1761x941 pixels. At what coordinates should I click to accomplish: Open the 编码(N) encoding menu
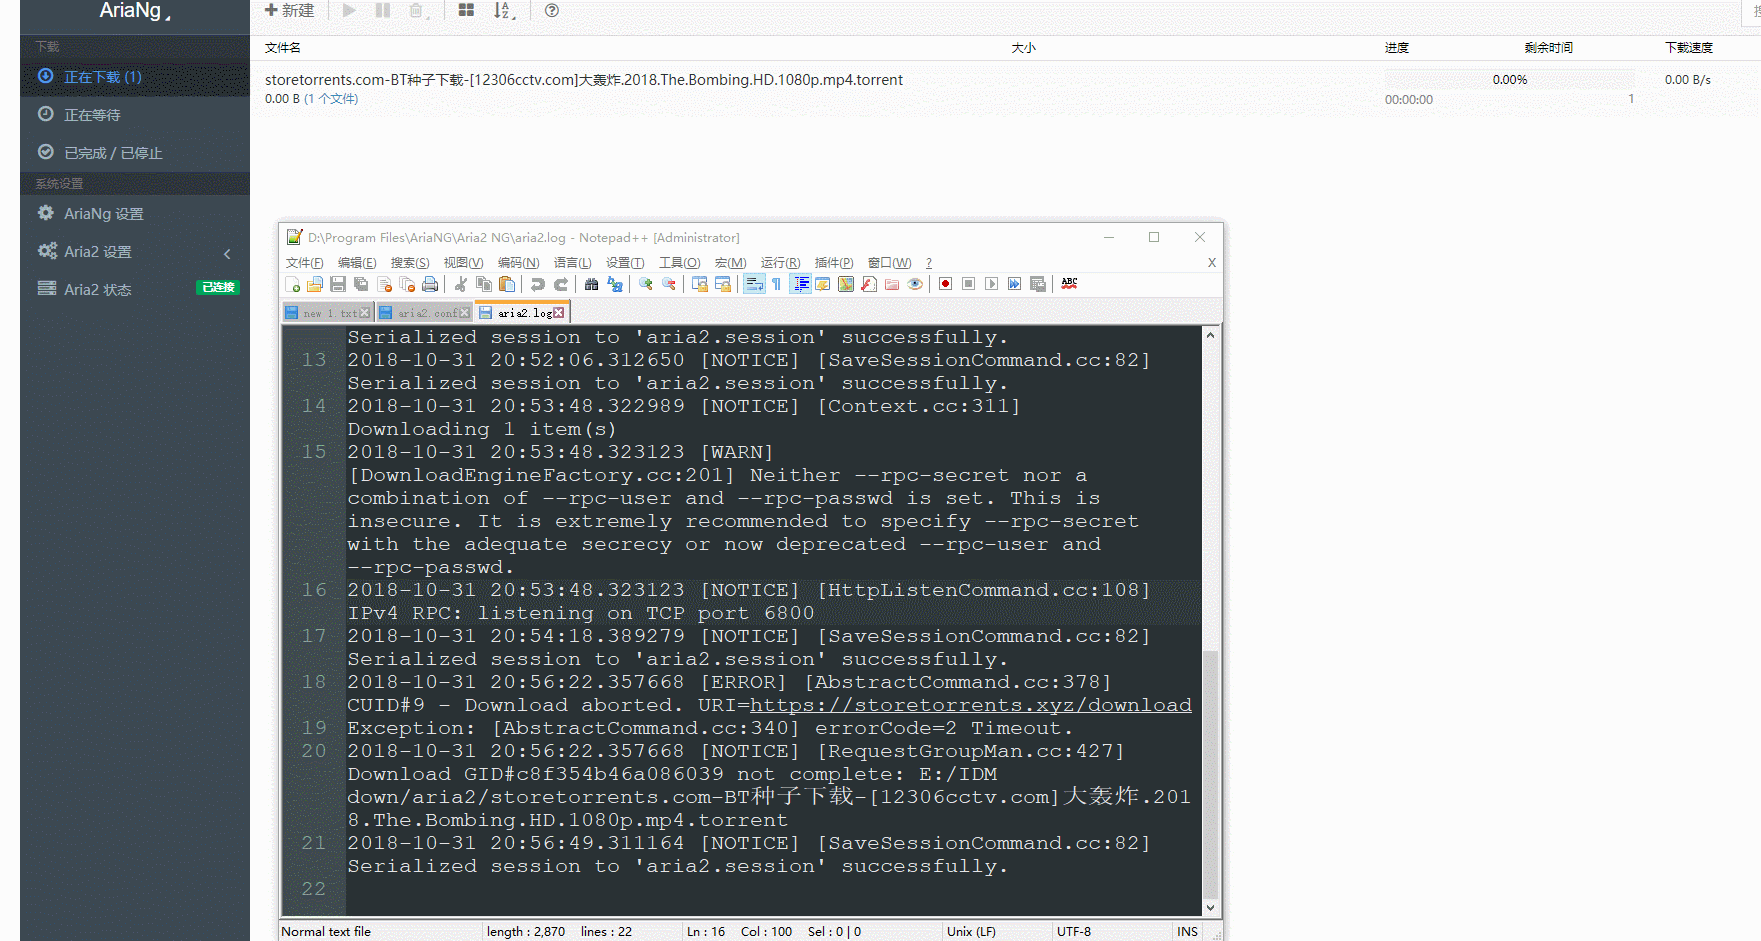coord(518,263)
